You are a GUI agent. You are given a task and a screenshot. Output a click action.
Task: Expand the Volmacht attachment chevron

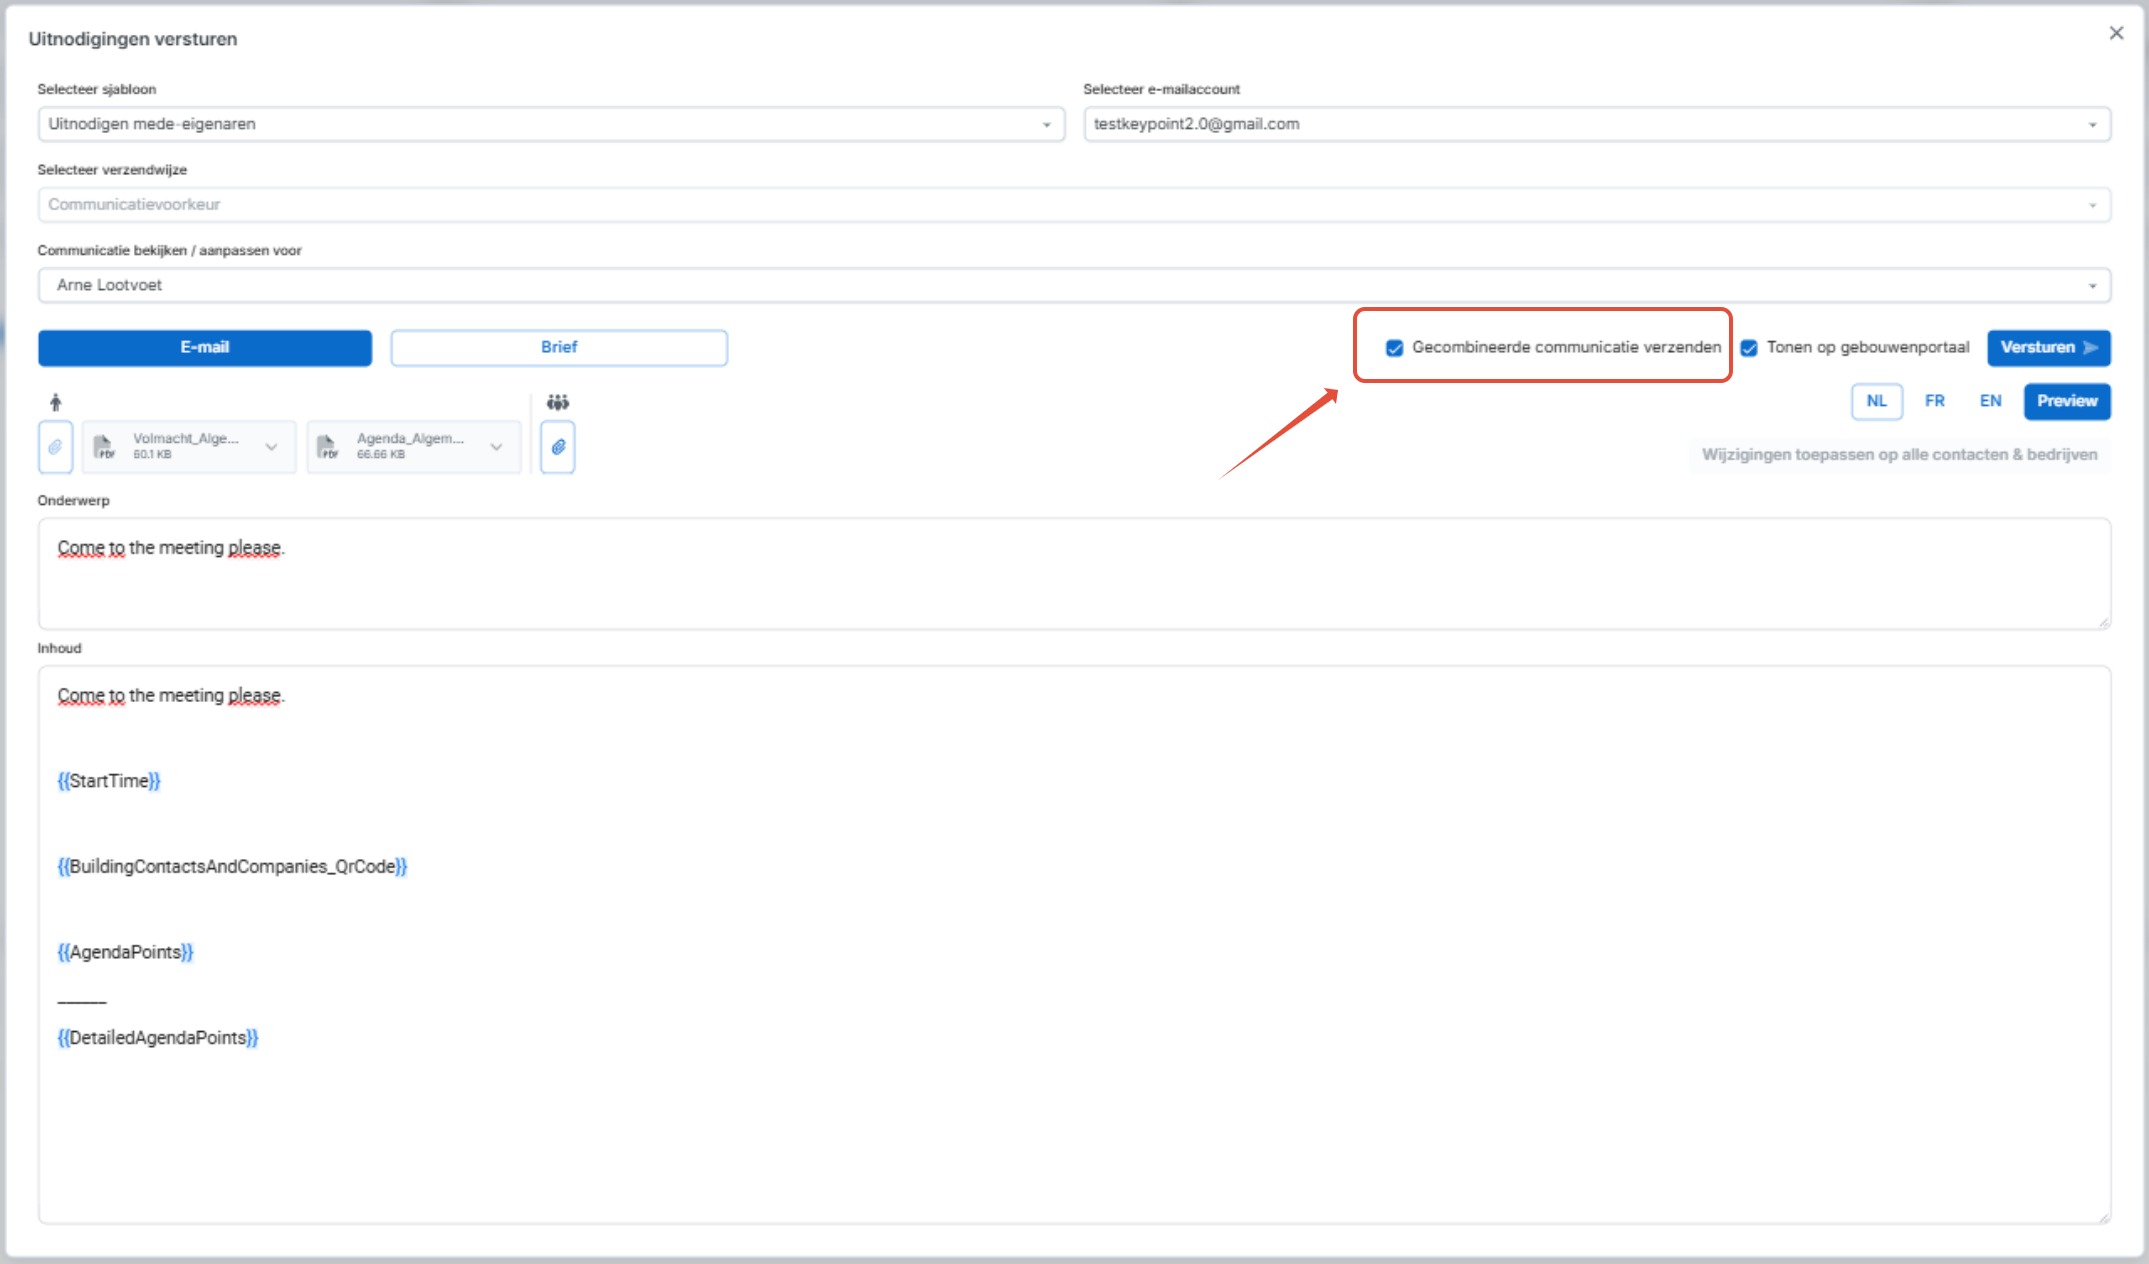click(271, 447)
